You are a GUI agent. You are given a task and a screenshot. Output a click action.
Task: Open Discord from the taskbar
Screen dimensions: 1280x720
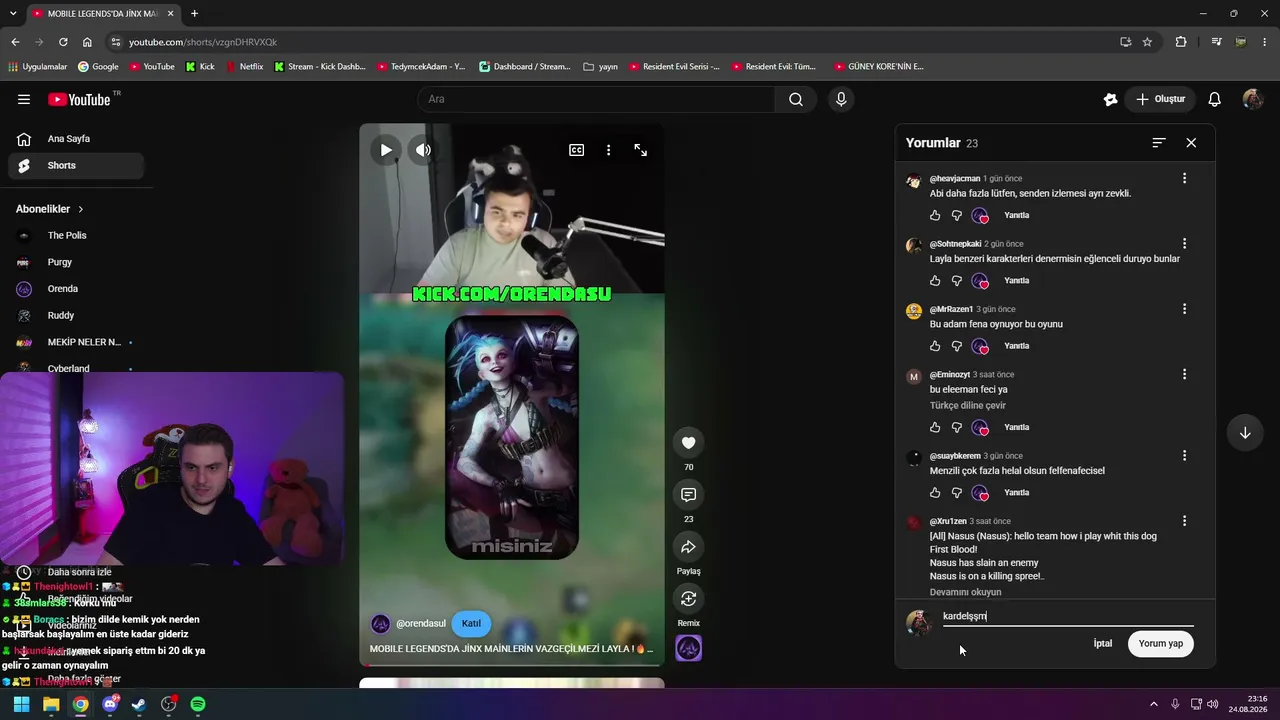point(110,704)
